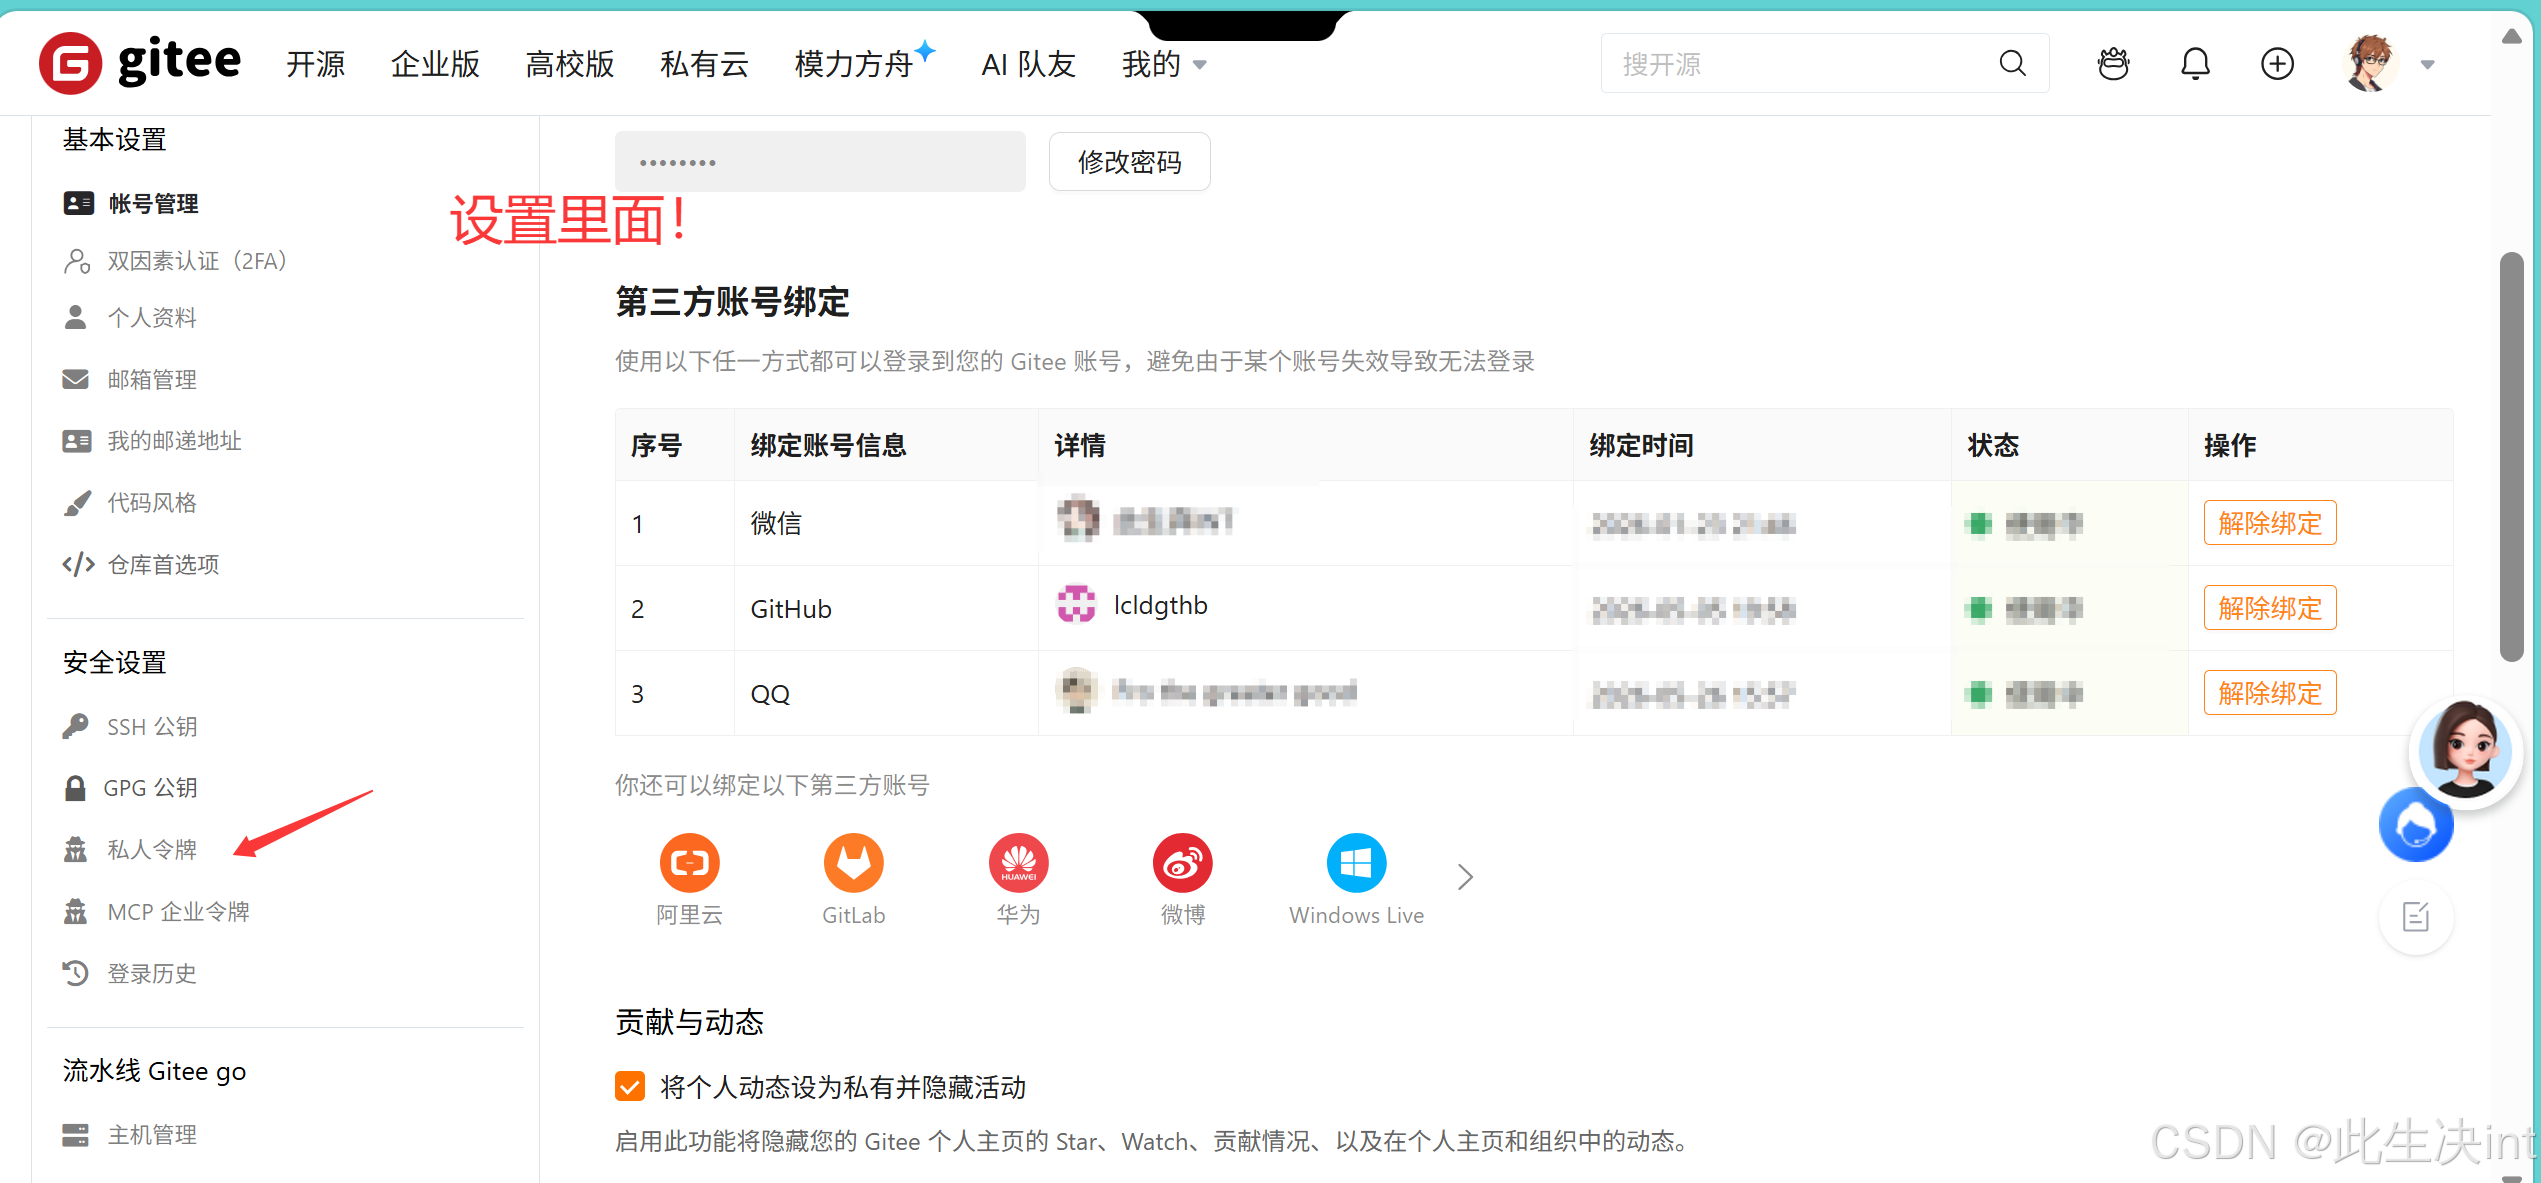Screen dimensions: 2541x1183
Task: Click the plus create icon
Action: click(2277, 64)
